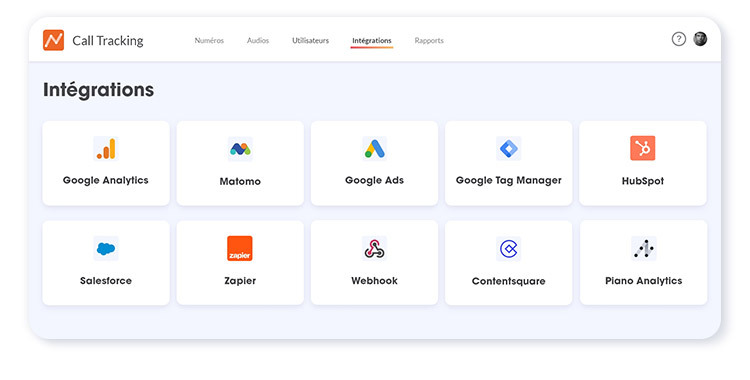The image size is (750, 380).
Task: Click the Google Analytics label
Action: [x=106, y=180]
